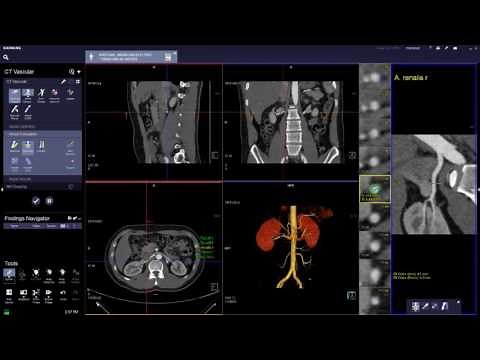Select the topmost vessel cross-section thumbnail
The image size is (480, 360).
pyautogui.click(x=374, y=76)
